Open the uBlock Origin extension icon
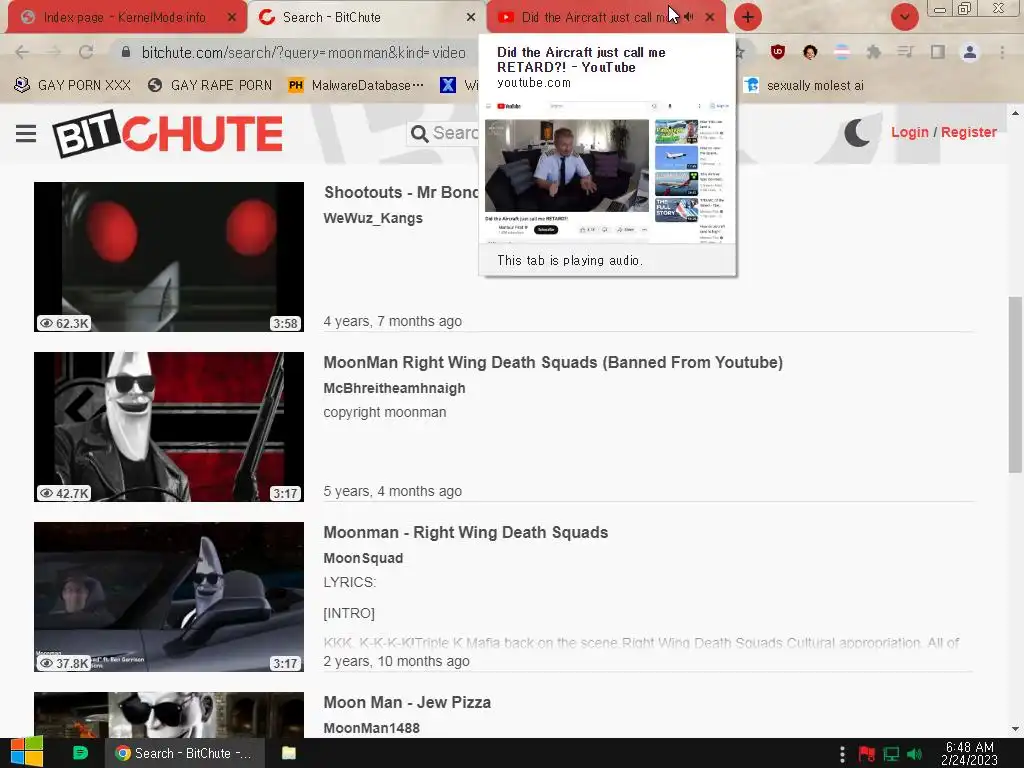 777,52
